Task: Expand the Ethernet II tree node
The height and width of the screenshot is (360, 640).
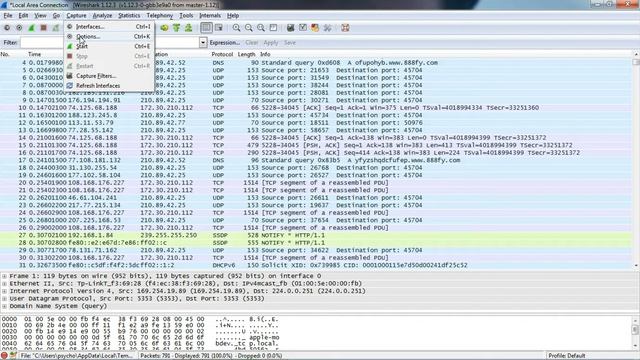Action: (x=4, y=283)
